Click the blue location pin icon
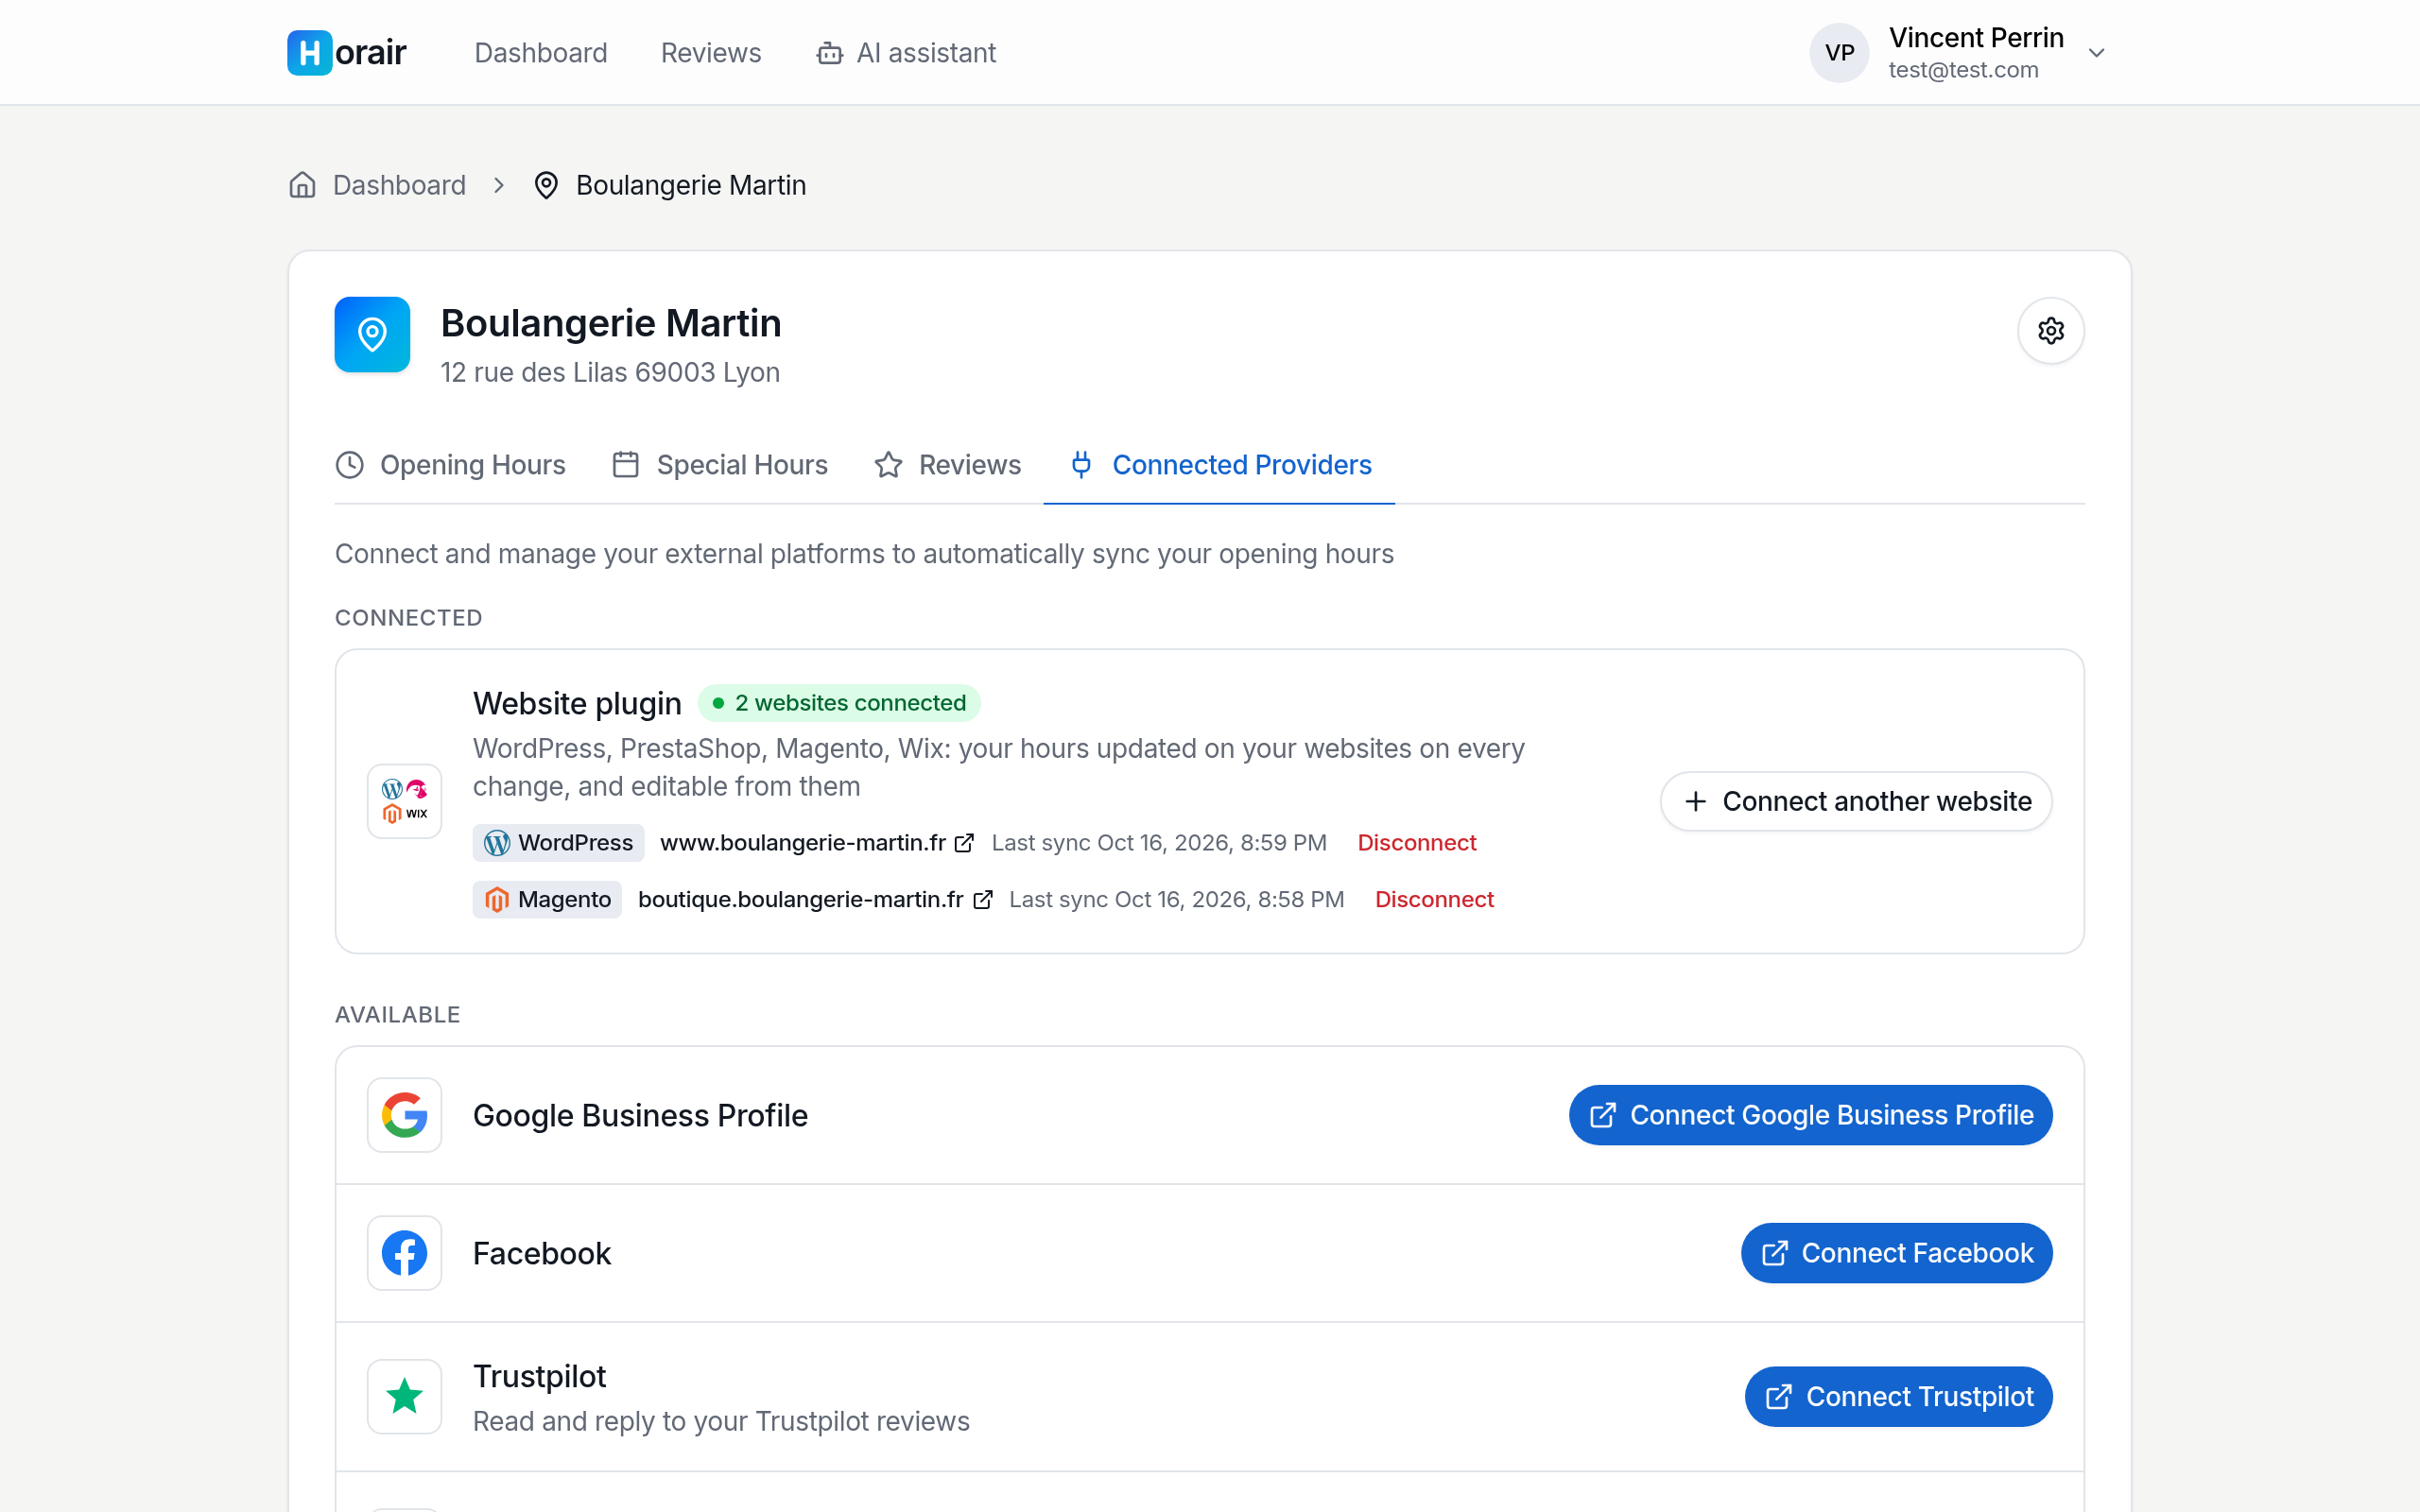Viewport: 2420px width, 1512px height. click(x=372, y=334)
